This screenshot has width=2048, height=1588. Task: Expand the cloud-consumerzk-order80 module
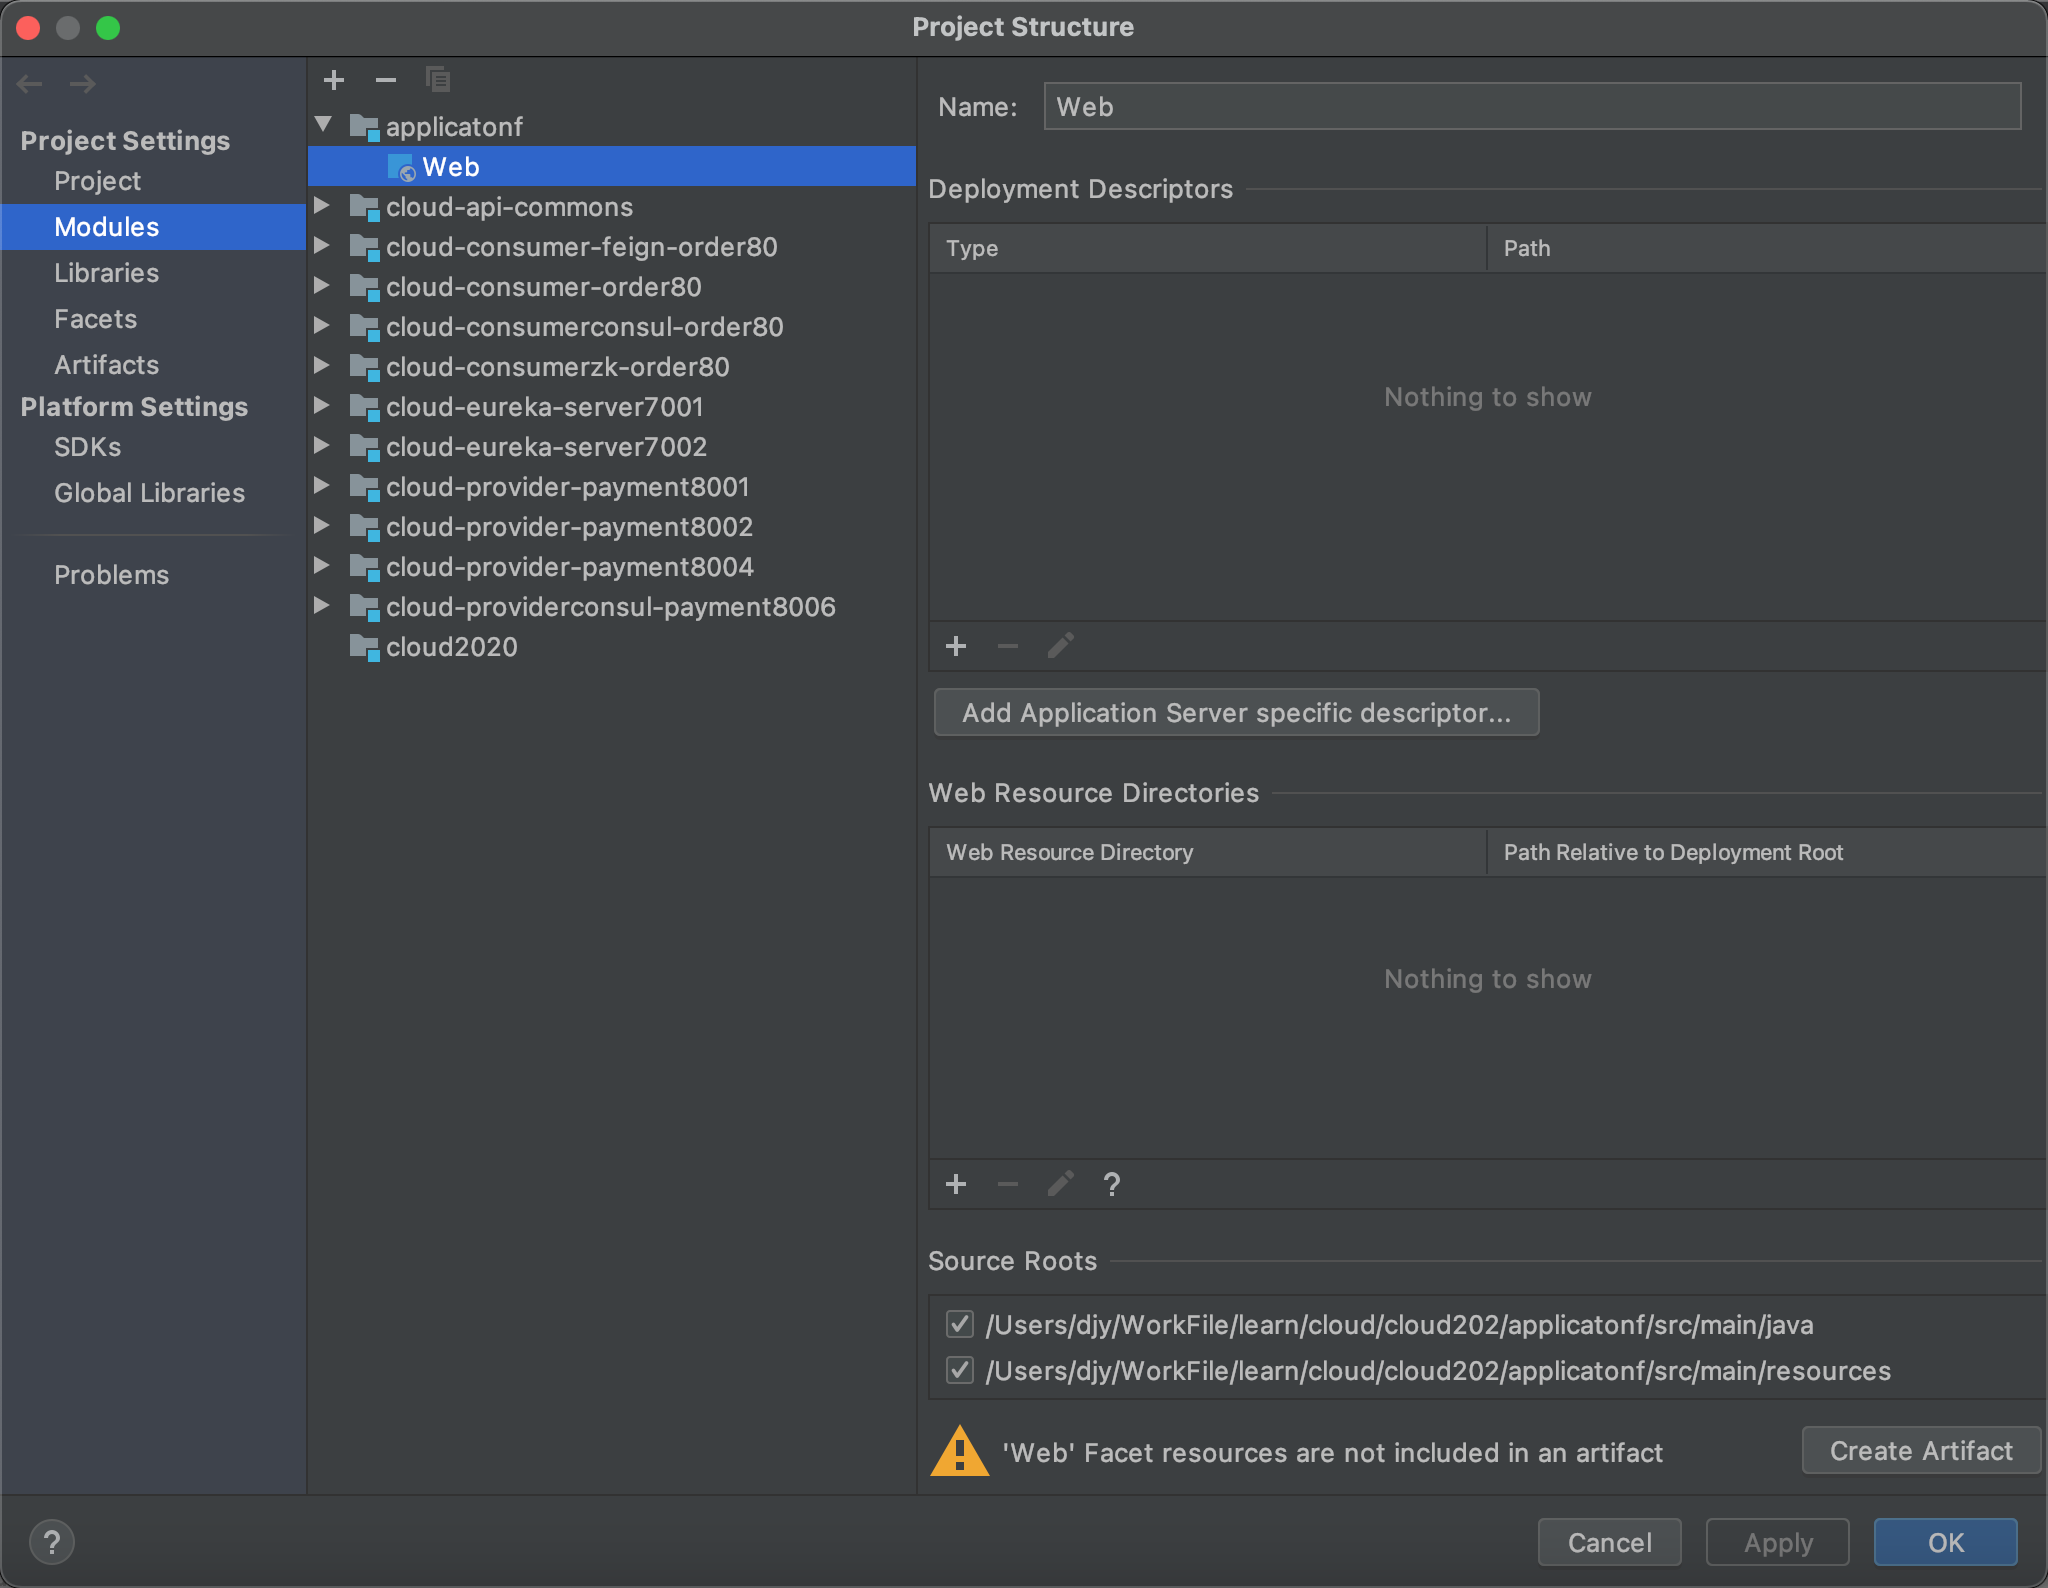tap(322, 365)
